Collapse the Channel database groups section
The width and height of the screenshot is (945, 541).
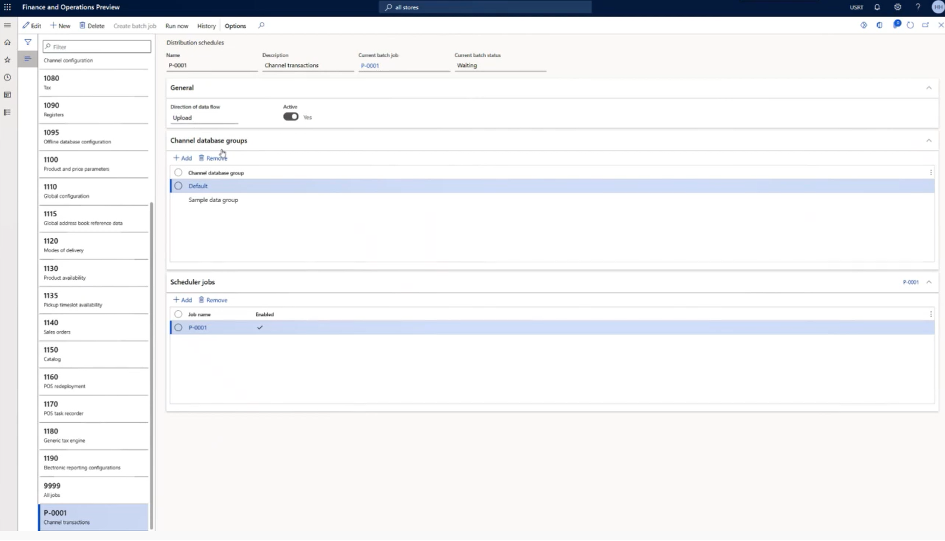[x=928, y=141]
